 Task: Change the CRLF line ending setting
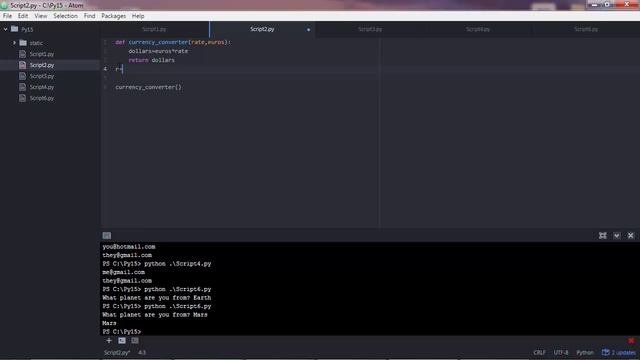(x=539, y=352)
